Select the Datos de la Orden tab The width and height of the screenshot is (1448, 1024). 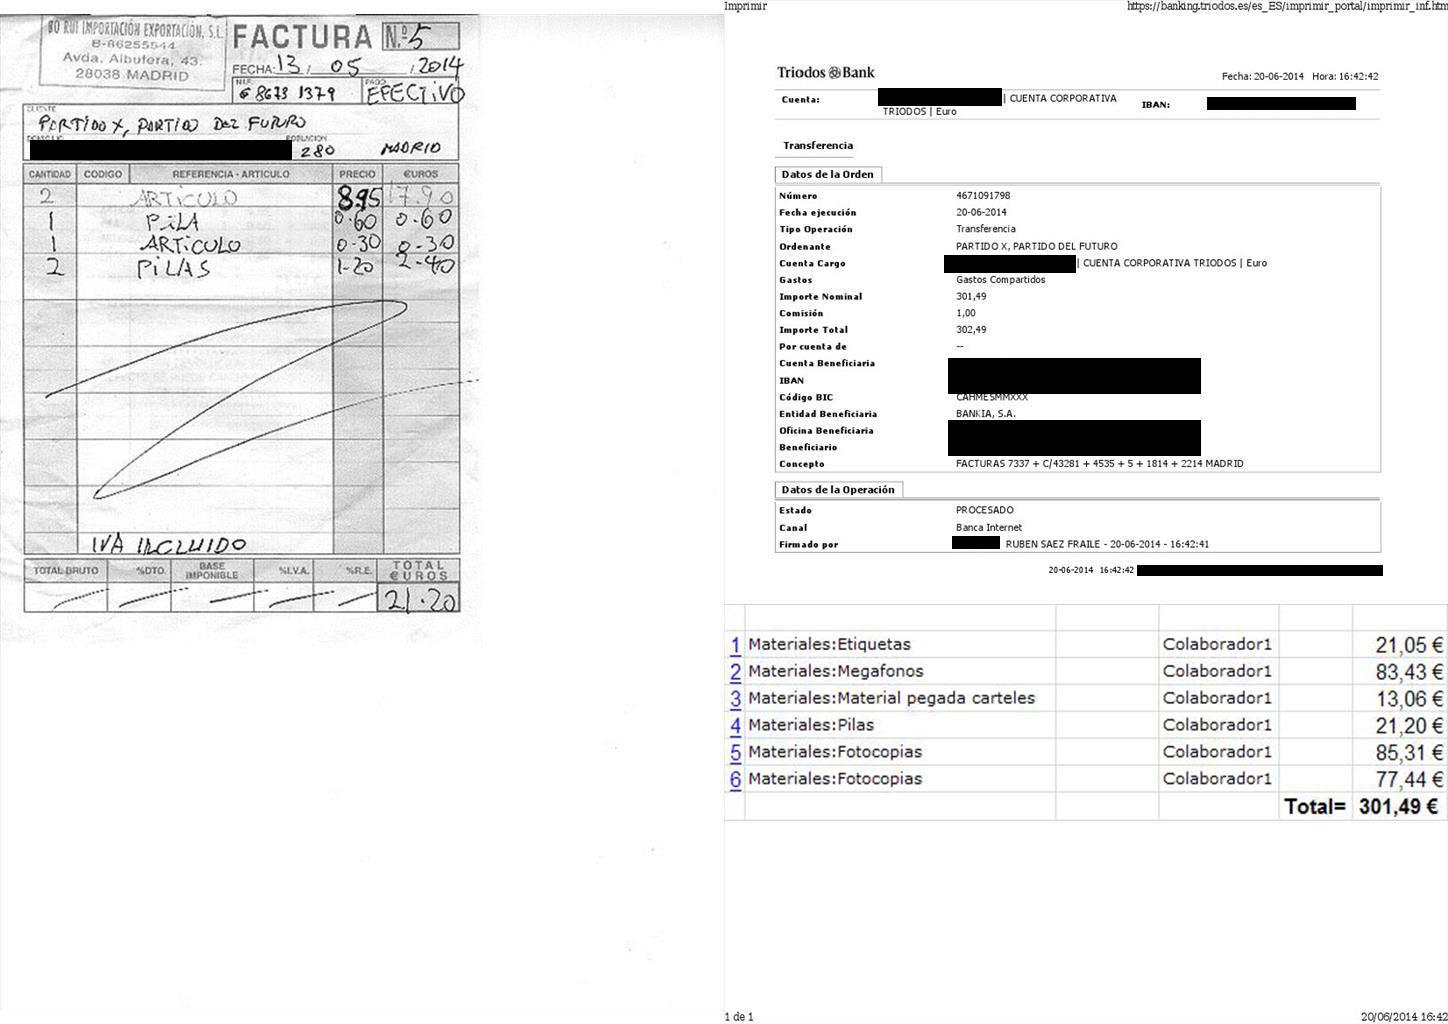[828, 174]
